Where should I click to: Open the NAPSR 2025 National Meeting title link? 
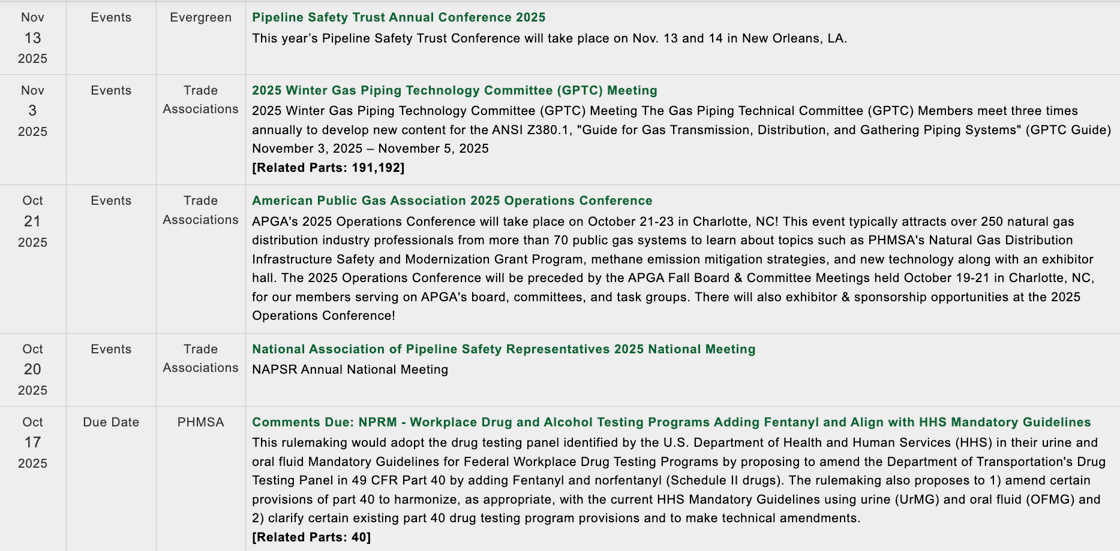(x=503, y=349)
